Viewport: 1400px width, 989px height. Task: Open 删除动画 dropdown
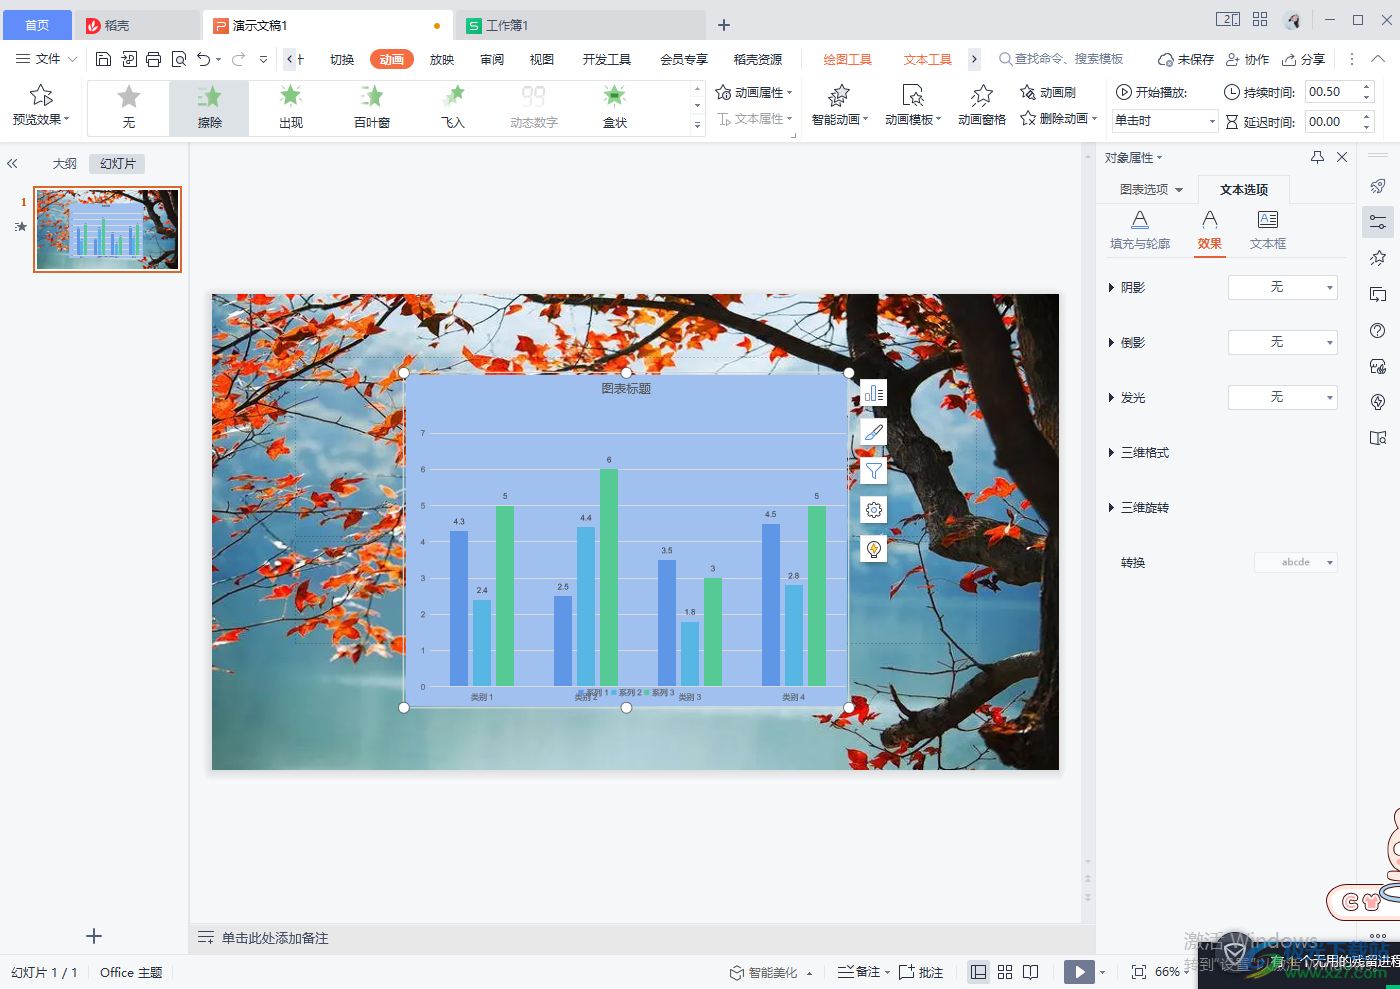[x=1059, y=119]
